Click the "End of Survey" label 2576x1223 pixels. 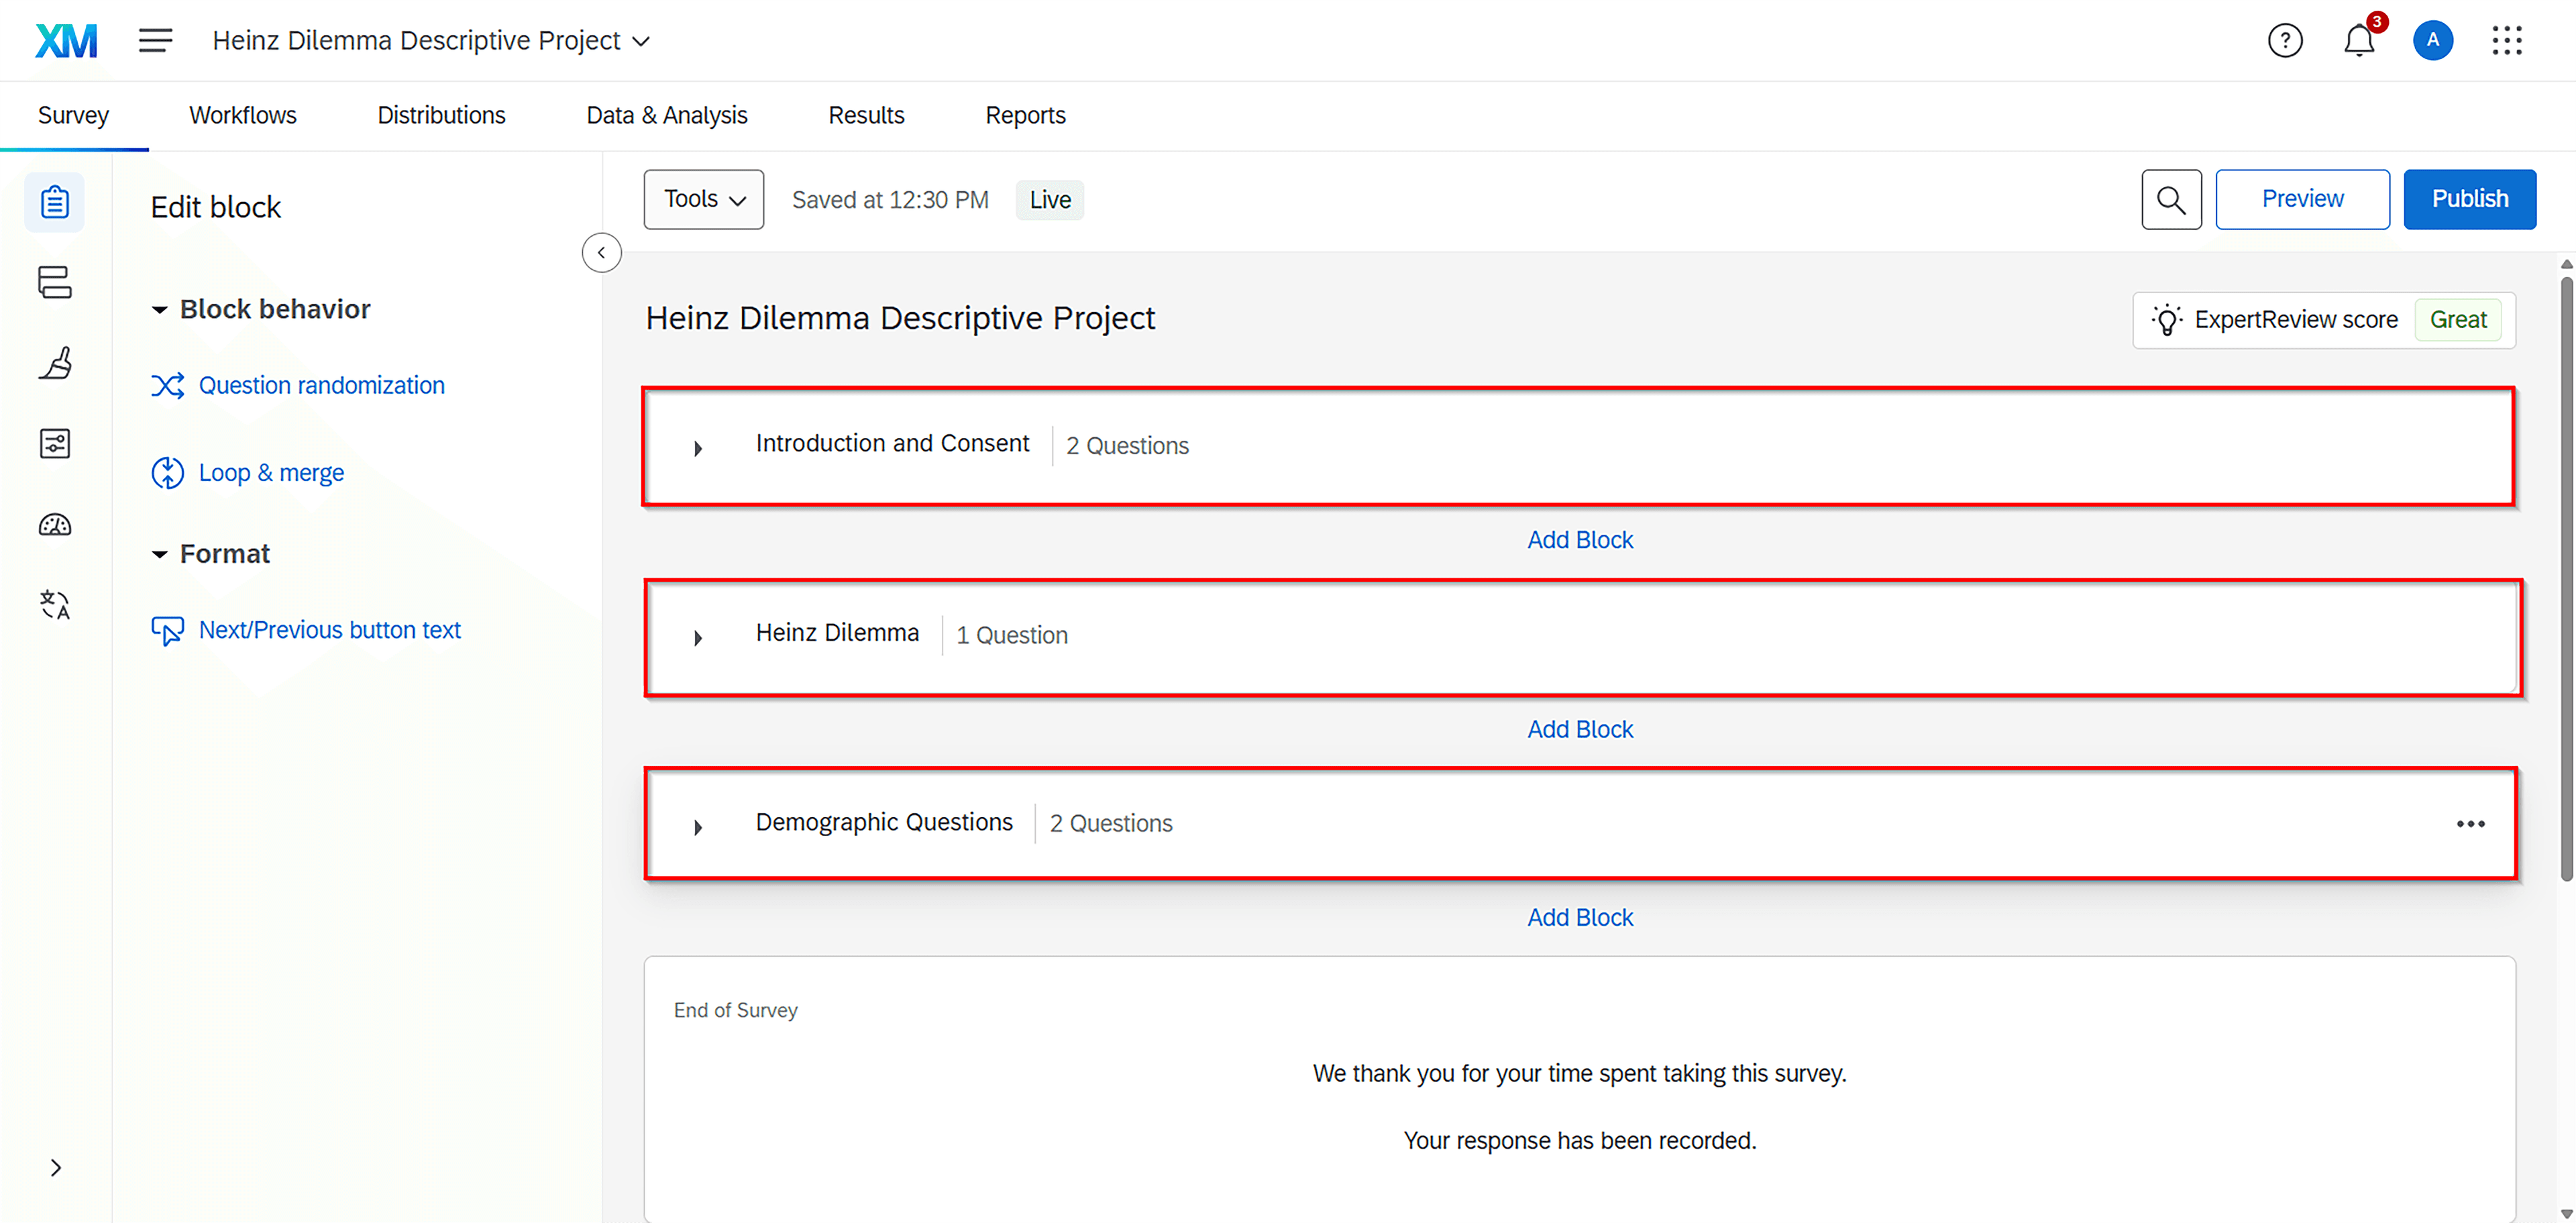click(735, 1010)
